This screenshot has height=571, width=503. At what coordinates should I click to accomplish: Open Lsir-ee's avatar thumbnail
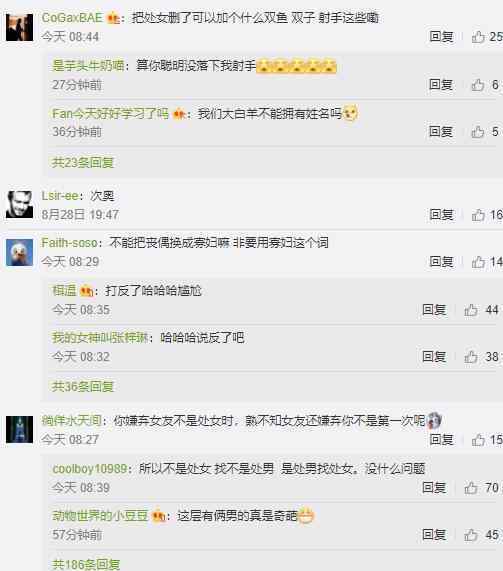coord(19,205)
